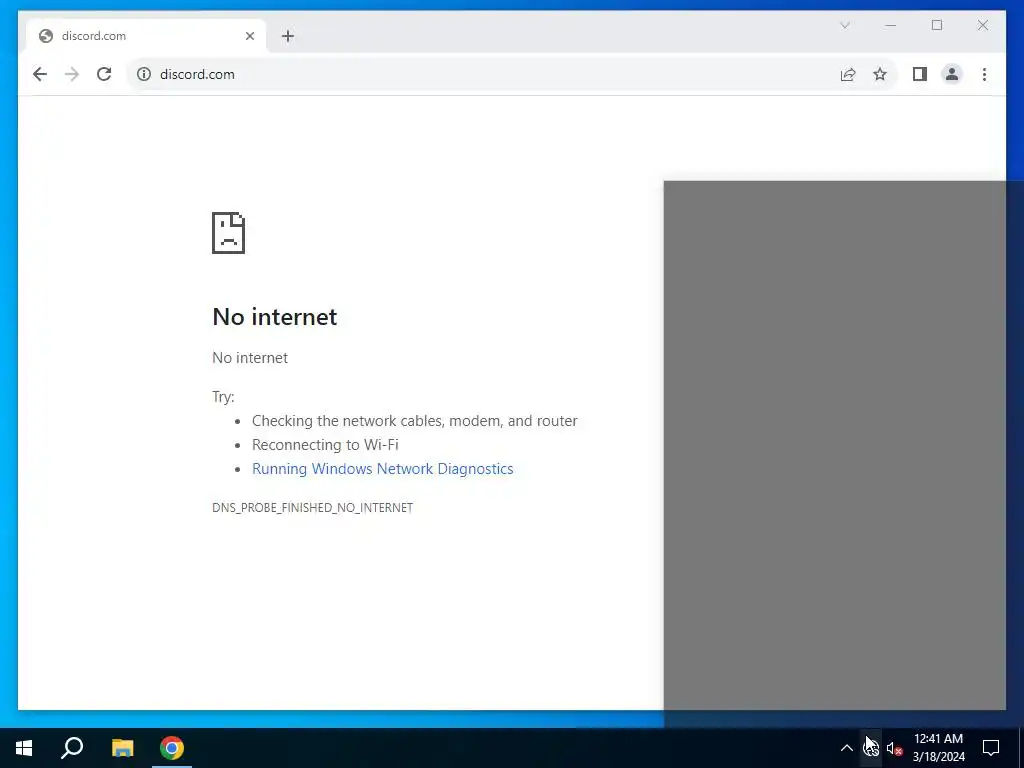Open the notification action center
Image resolution: width=1024 pixels, height=768 pixels.
pyautogui.click(x=991, y=748)
